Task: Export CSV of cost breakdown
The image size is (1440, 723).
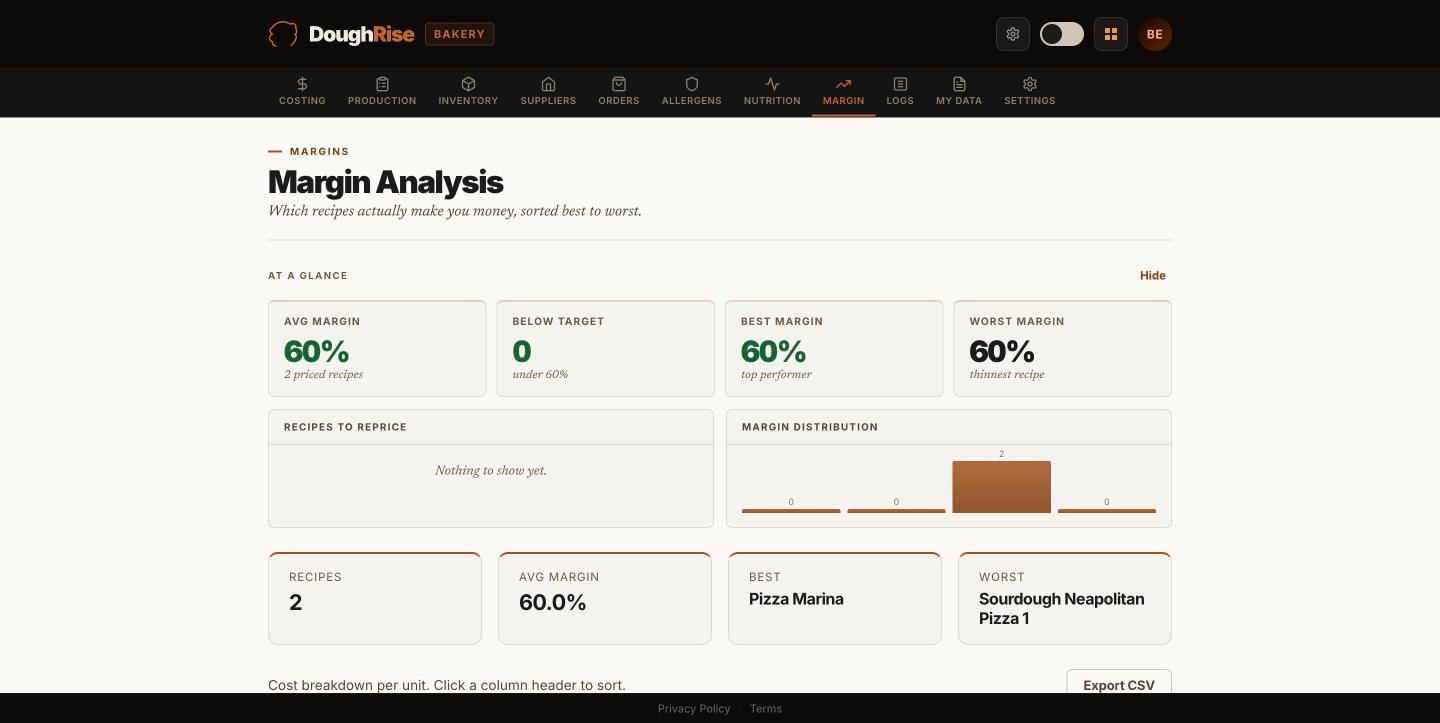Action: (1119, 684)
